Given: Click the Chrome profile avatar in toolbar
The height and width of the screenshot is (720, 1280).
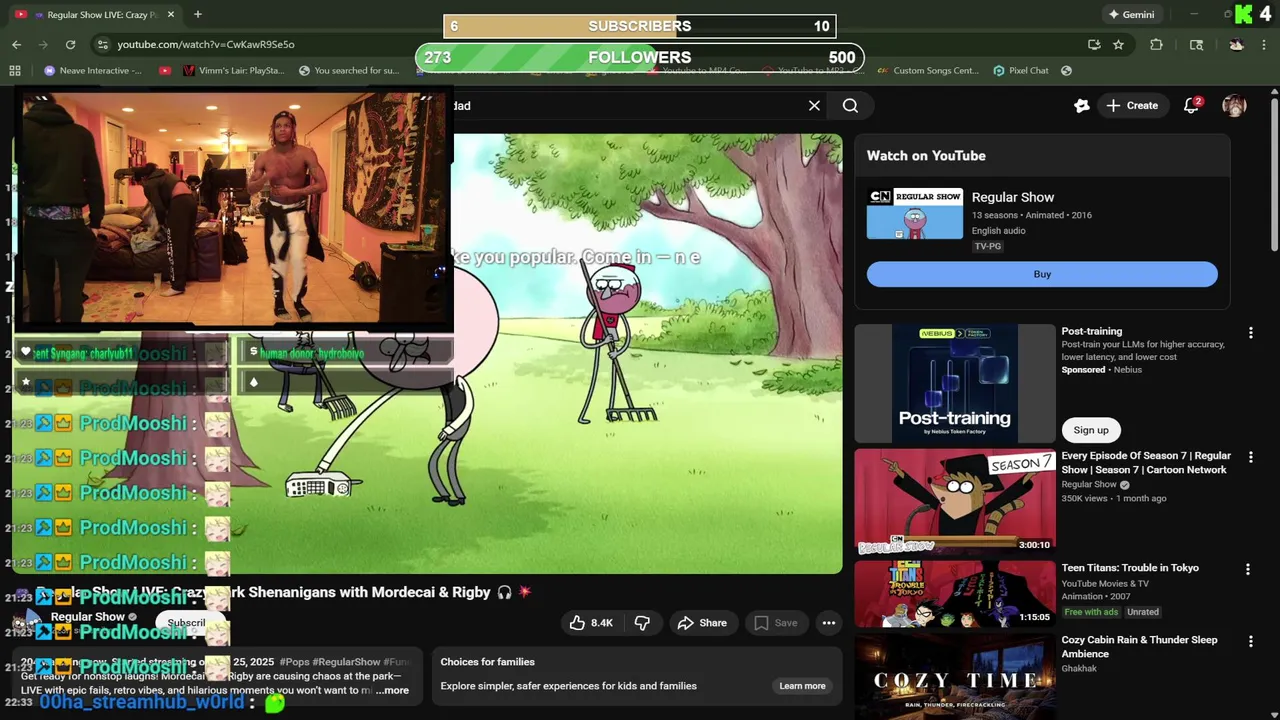Looking at the screenshot, I should click(1236, 44).
